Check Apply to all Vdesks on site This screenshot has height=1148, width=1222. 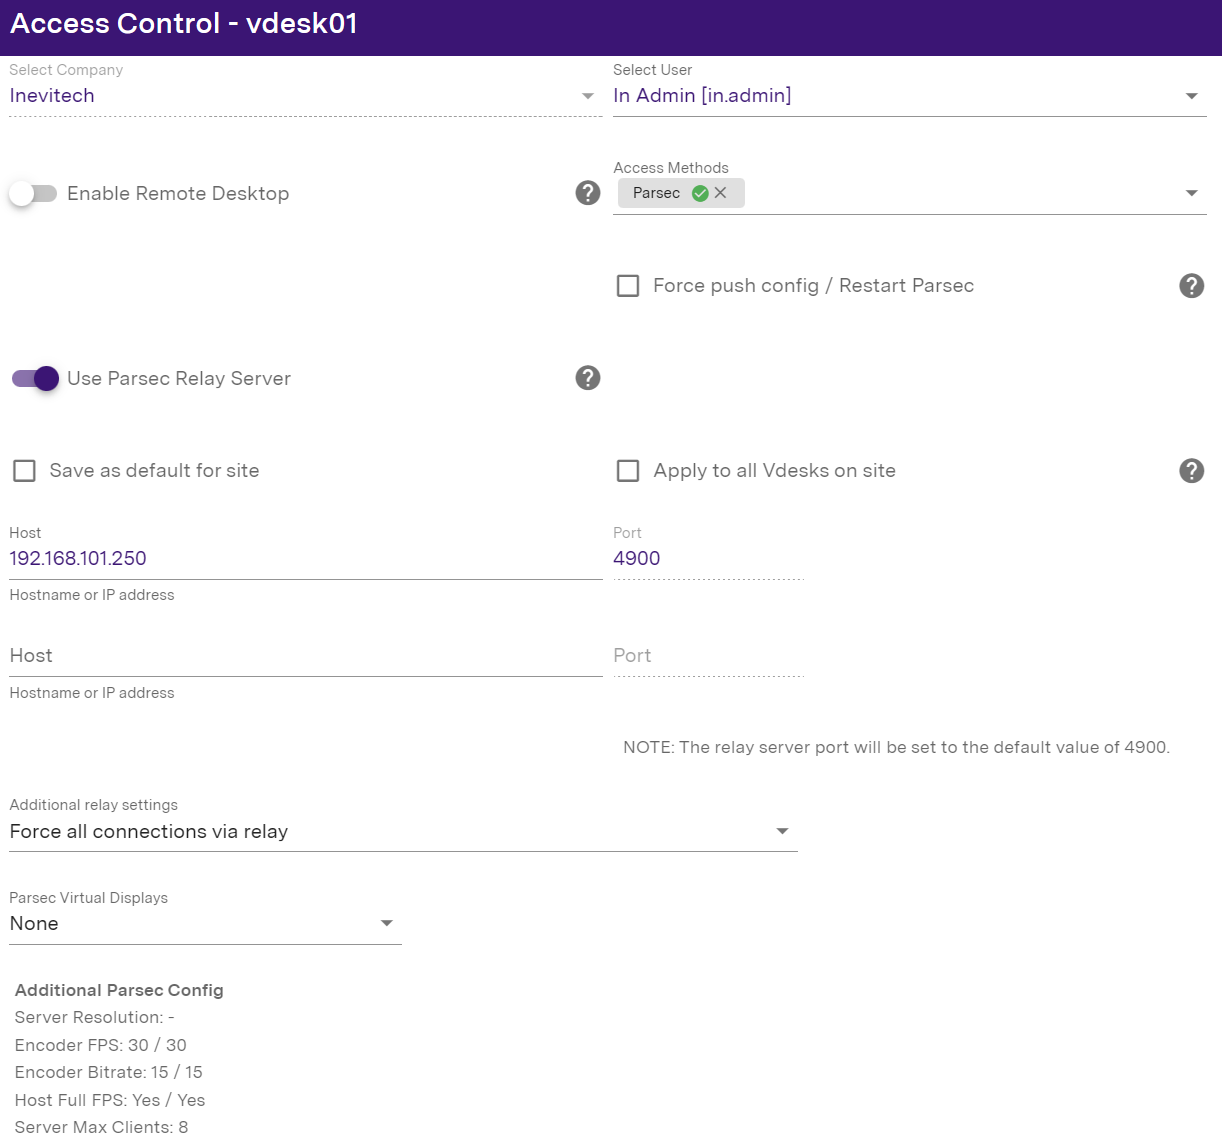point(628,470)
